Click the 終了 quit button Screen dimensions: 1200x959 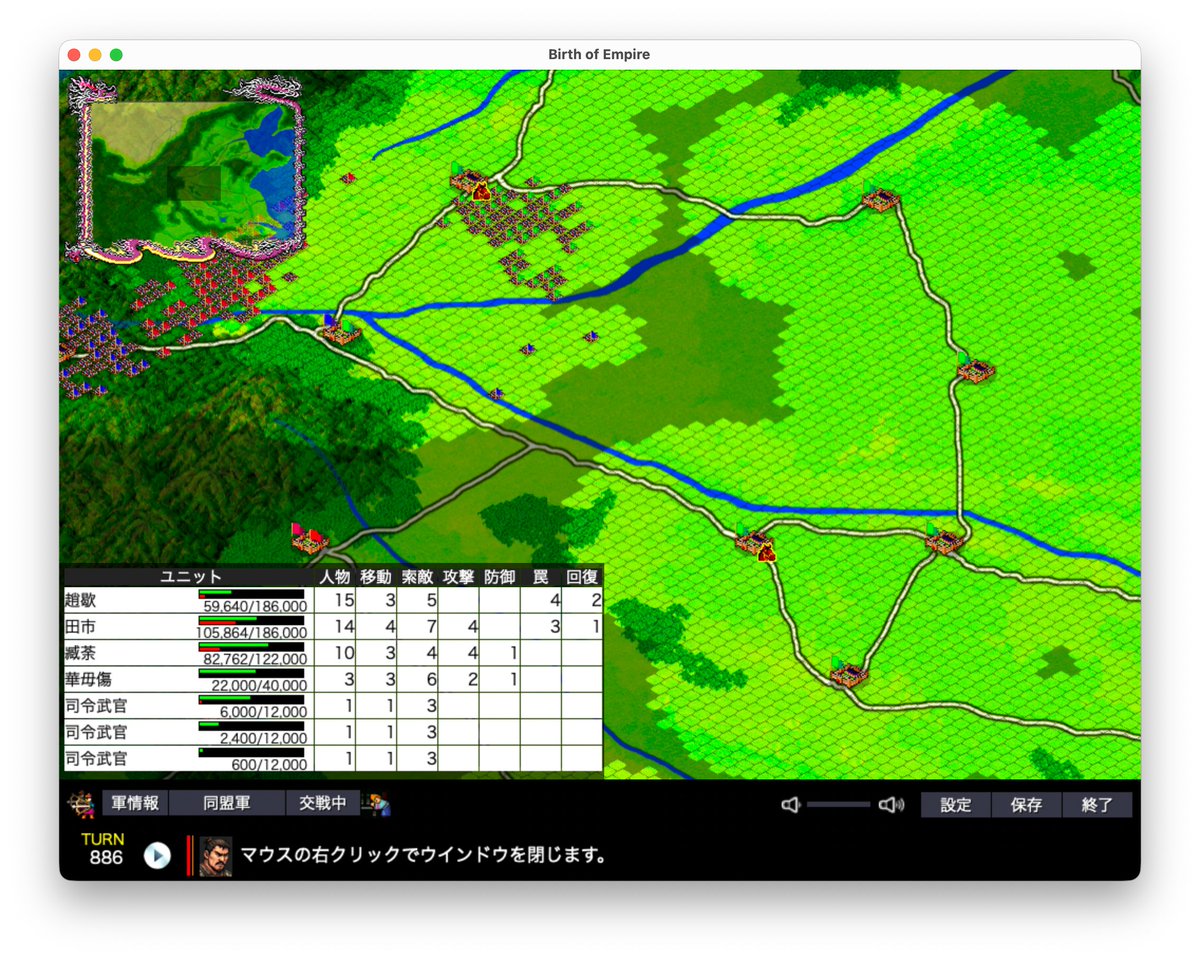1097,804
